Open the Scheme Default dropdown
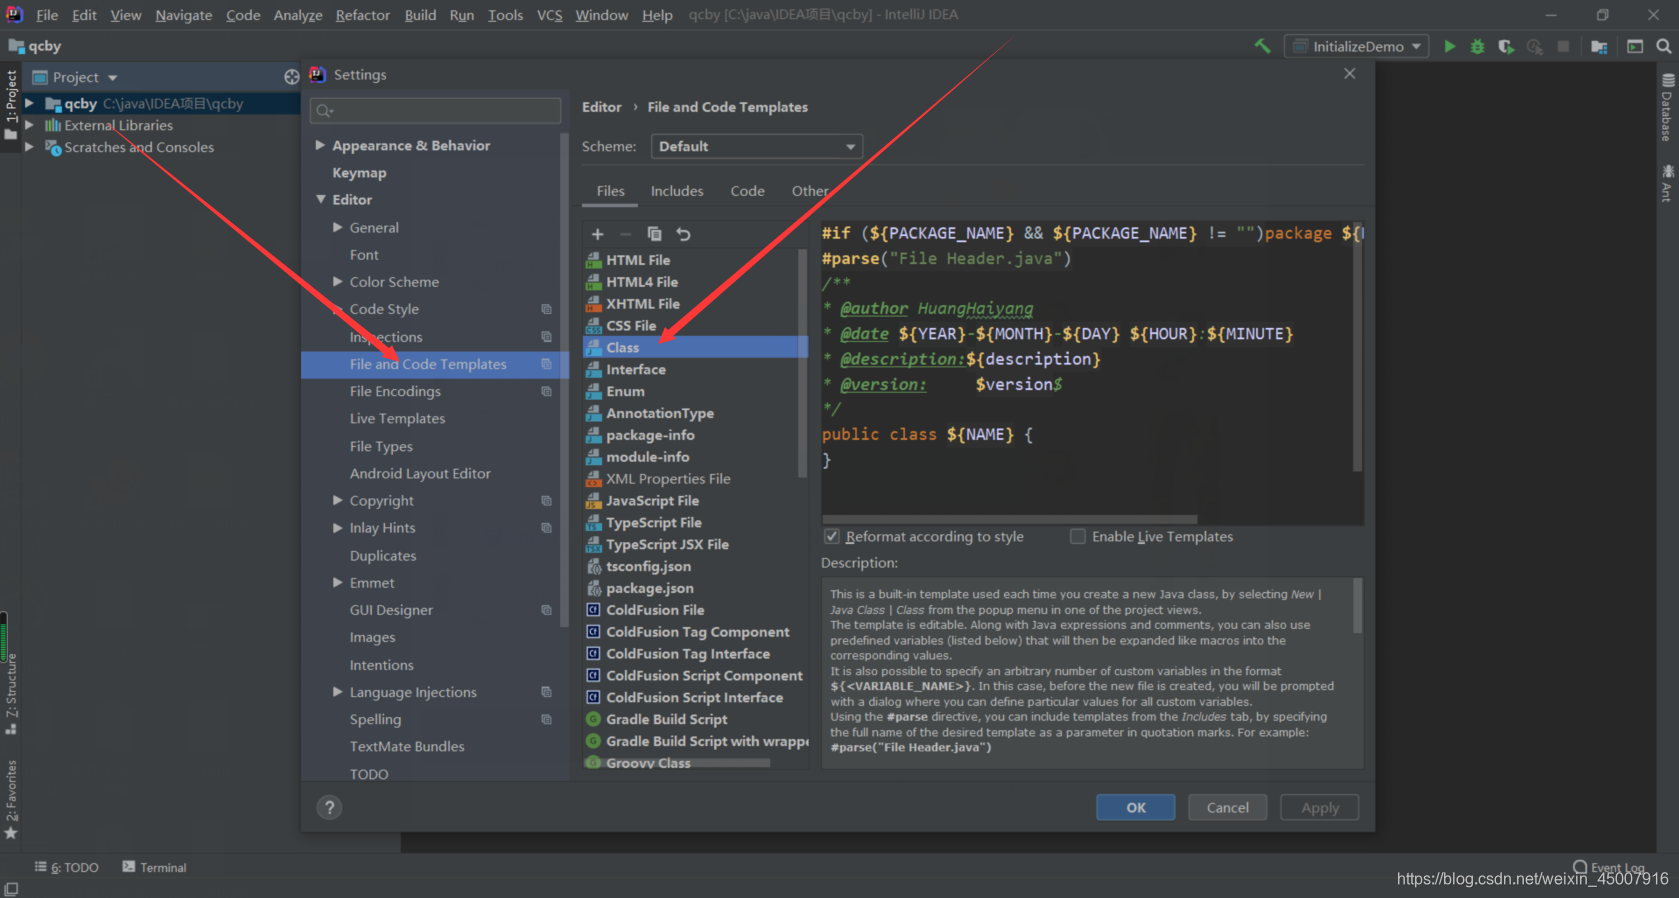1679x898 pixels. tap(756, 146)
